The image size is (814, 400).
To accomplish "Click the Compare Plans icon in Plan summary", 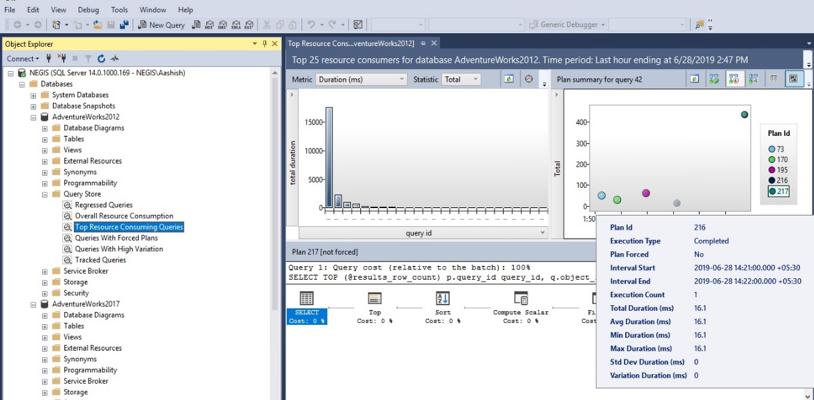I will [753, 79].
